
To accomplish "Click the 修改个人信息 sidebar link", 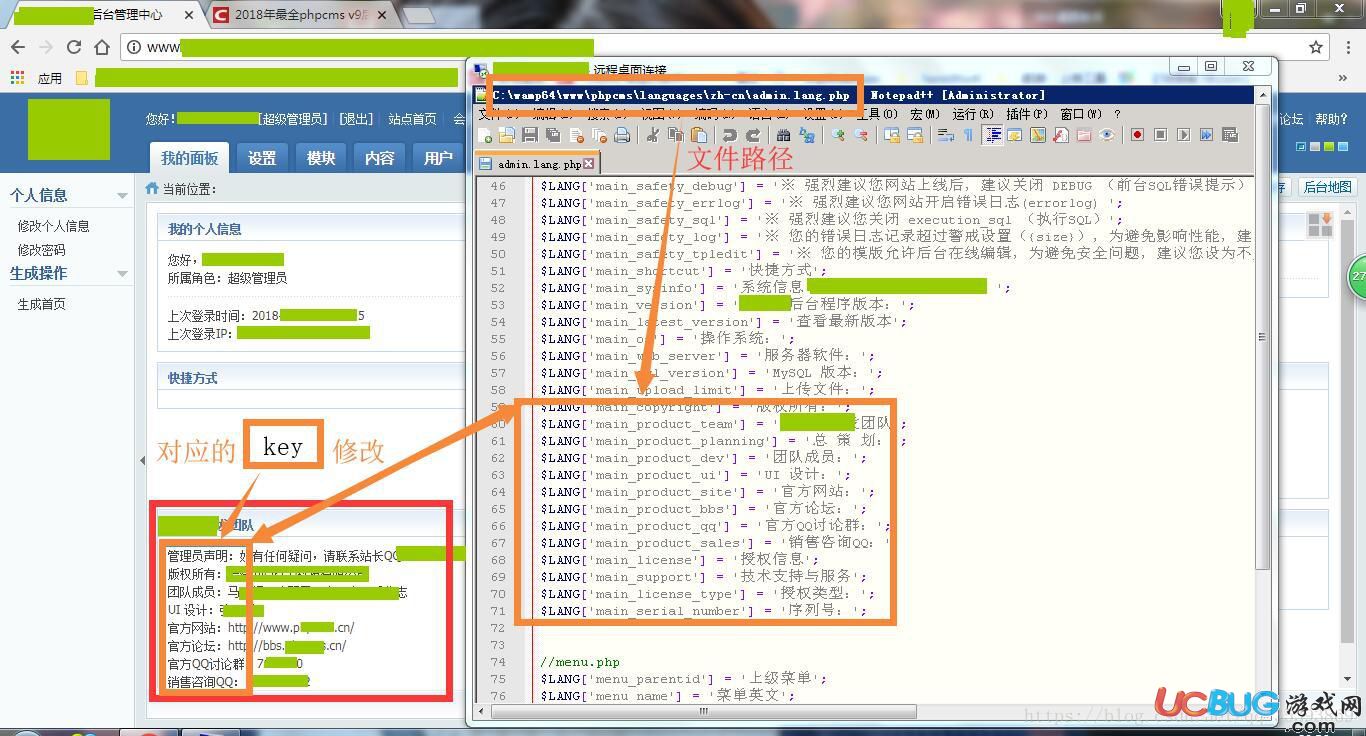I will coord(53,226).
